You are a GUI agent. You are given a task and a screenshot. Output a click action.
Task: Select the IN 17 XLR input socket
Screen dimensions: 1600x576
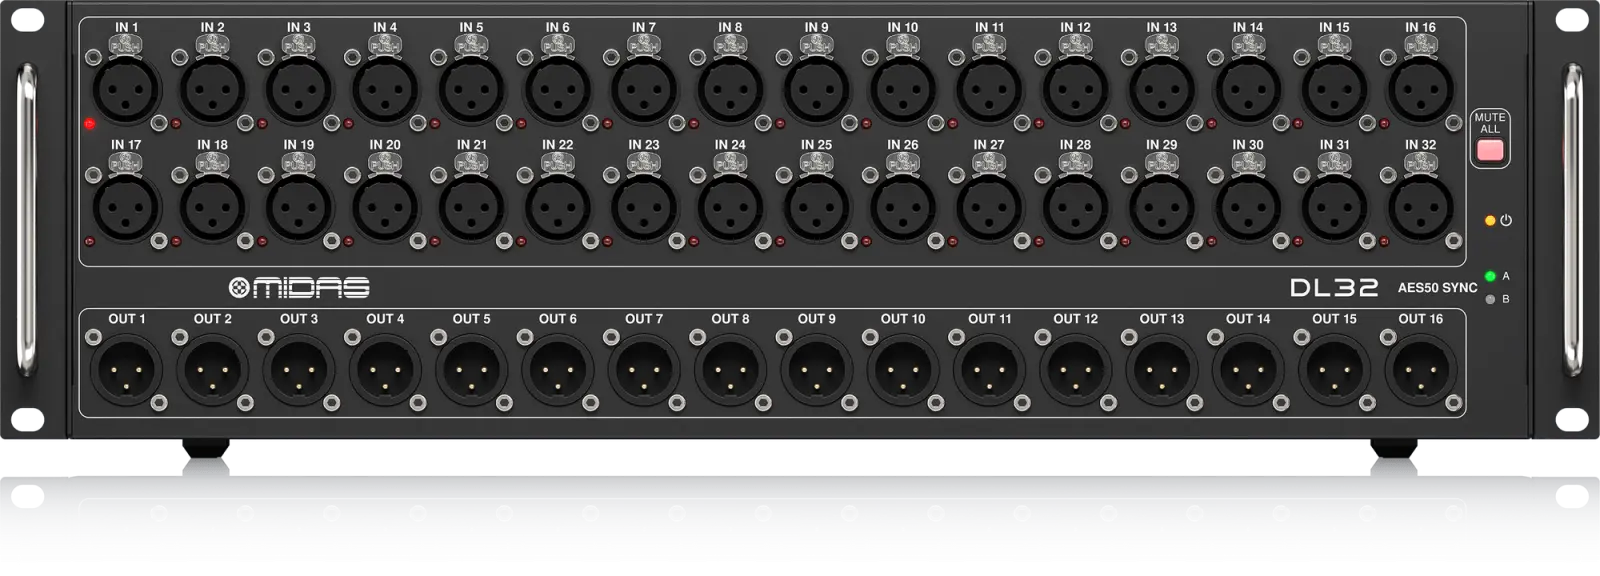(126, 207)
